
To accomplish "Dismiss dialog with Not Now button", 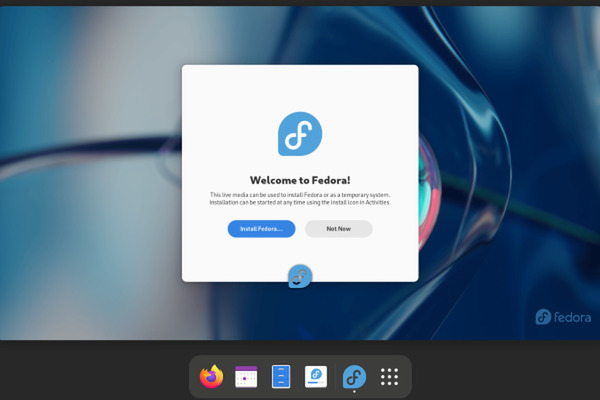I will [338, 229].
